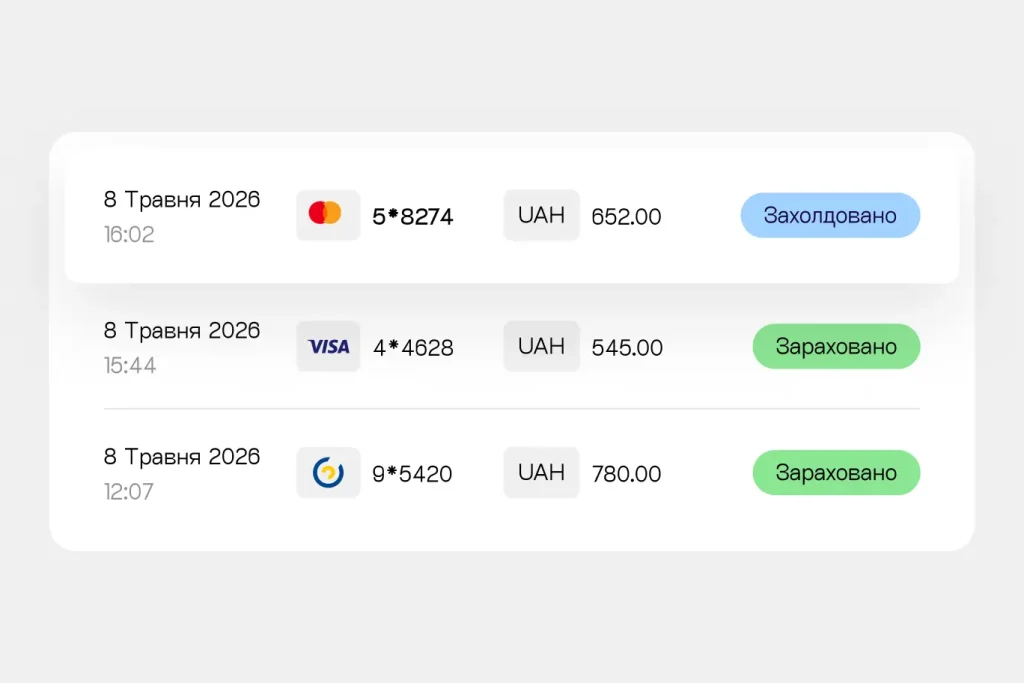Click the date above 16:02

click(182, 199)
